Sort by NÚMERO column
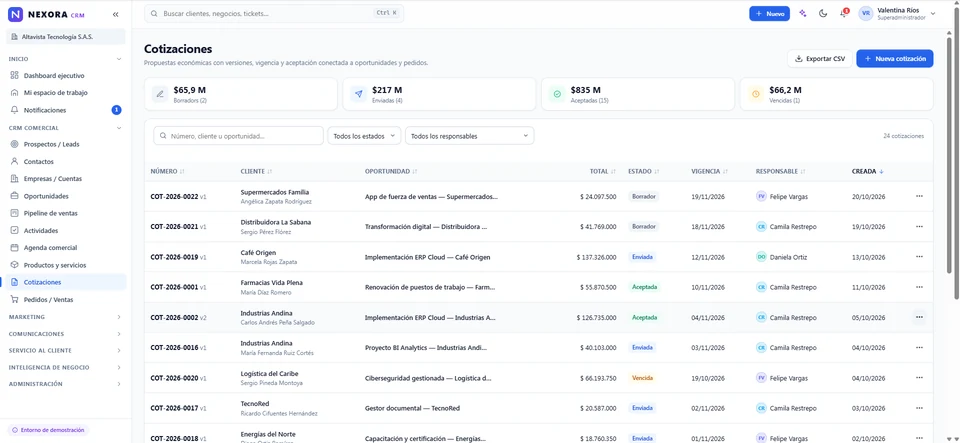960x443 pixels. 168,171
